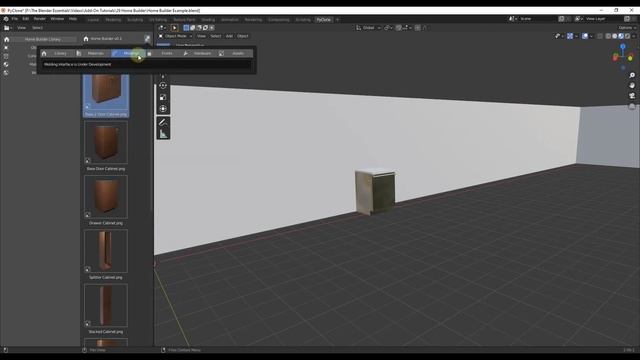Image resolution: width=640 pixels, height=360 pixels.
Task: Select the Fronts tab in popup
Action: click(163, 53)
